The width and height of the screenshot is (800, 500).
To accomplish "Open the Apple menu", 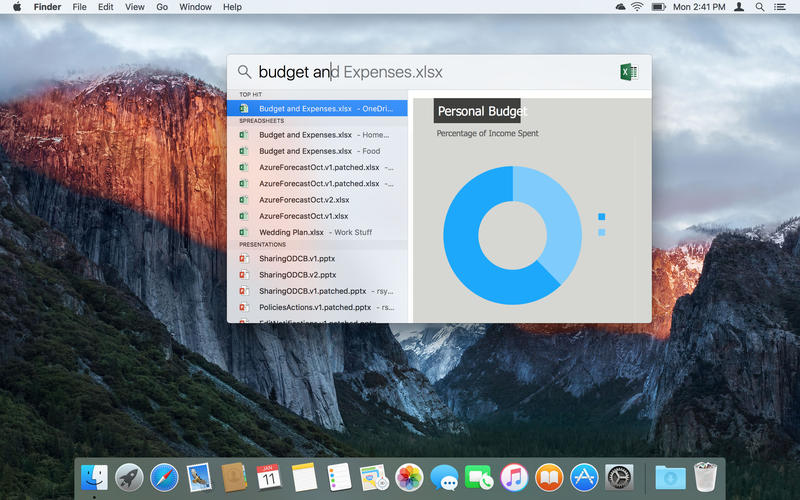I will click(16, 7).
